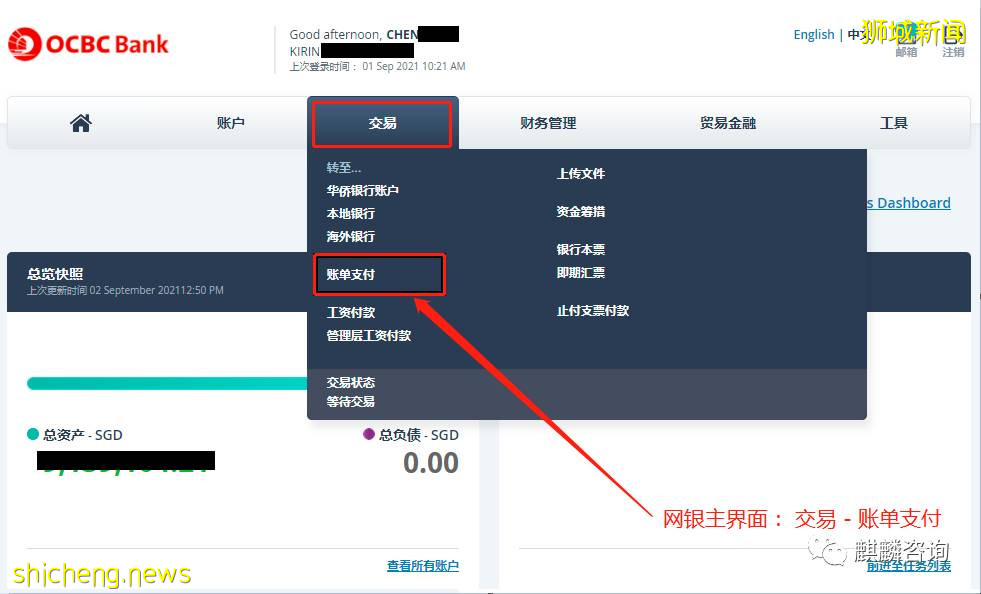
Task: Click the 总览快照 panel header
Action: tap(58, 273)
